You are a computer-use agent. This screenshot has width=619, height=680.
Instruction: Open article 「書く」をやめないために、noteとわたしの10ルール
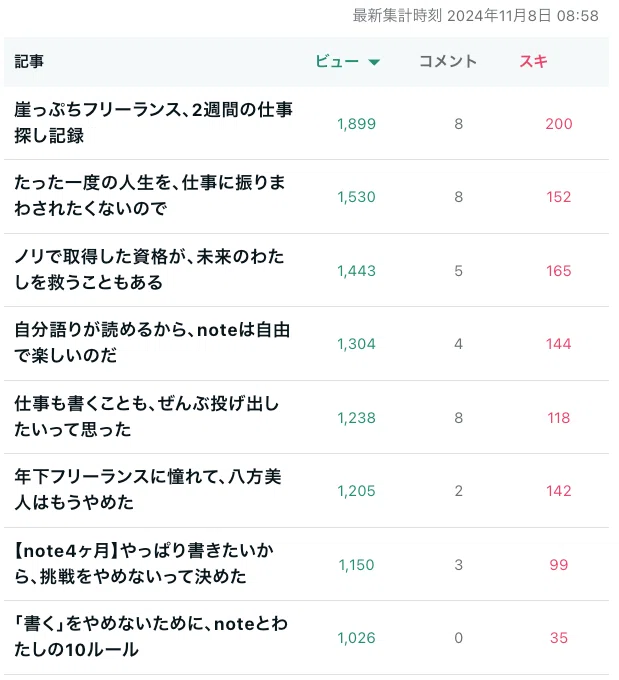(152, 639)
